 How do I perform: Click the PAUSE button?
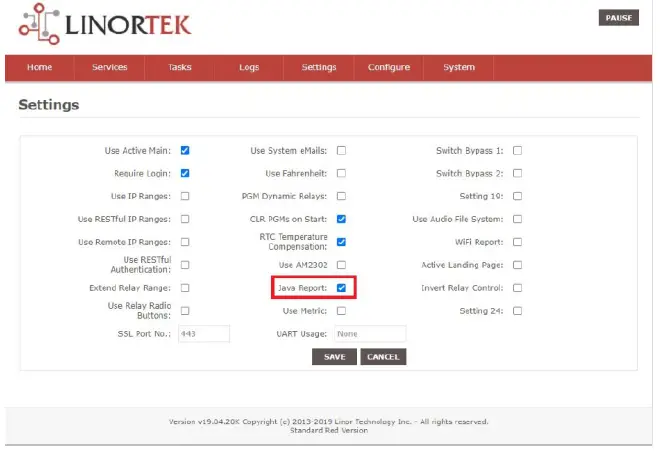618,18
